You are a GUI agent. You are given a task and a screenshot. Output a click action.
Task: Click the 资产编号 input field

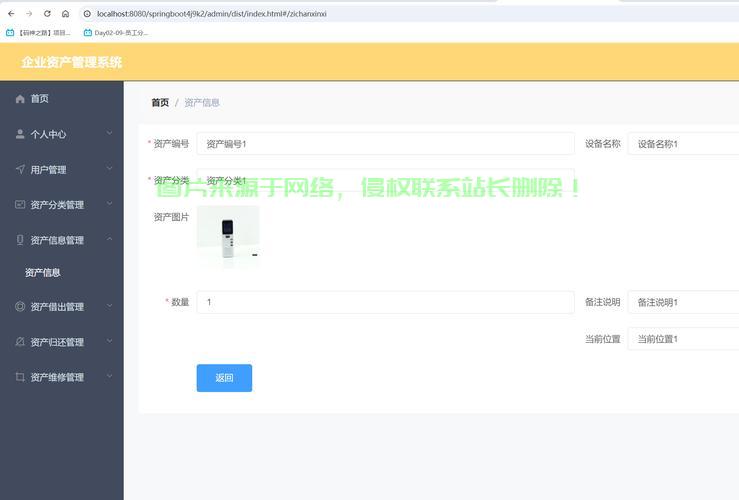tap(386, 144)
